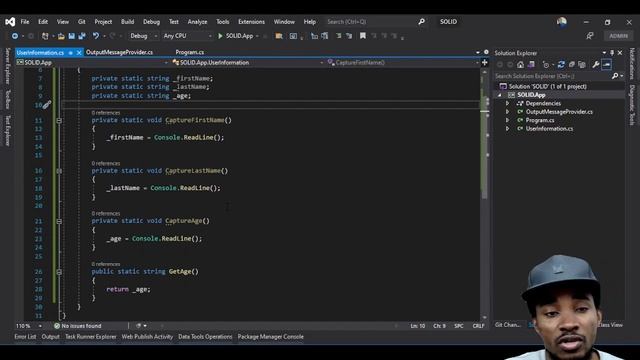Click the search magnifier in the title bar
Screen dimensions: 640x360
[421, 22]
